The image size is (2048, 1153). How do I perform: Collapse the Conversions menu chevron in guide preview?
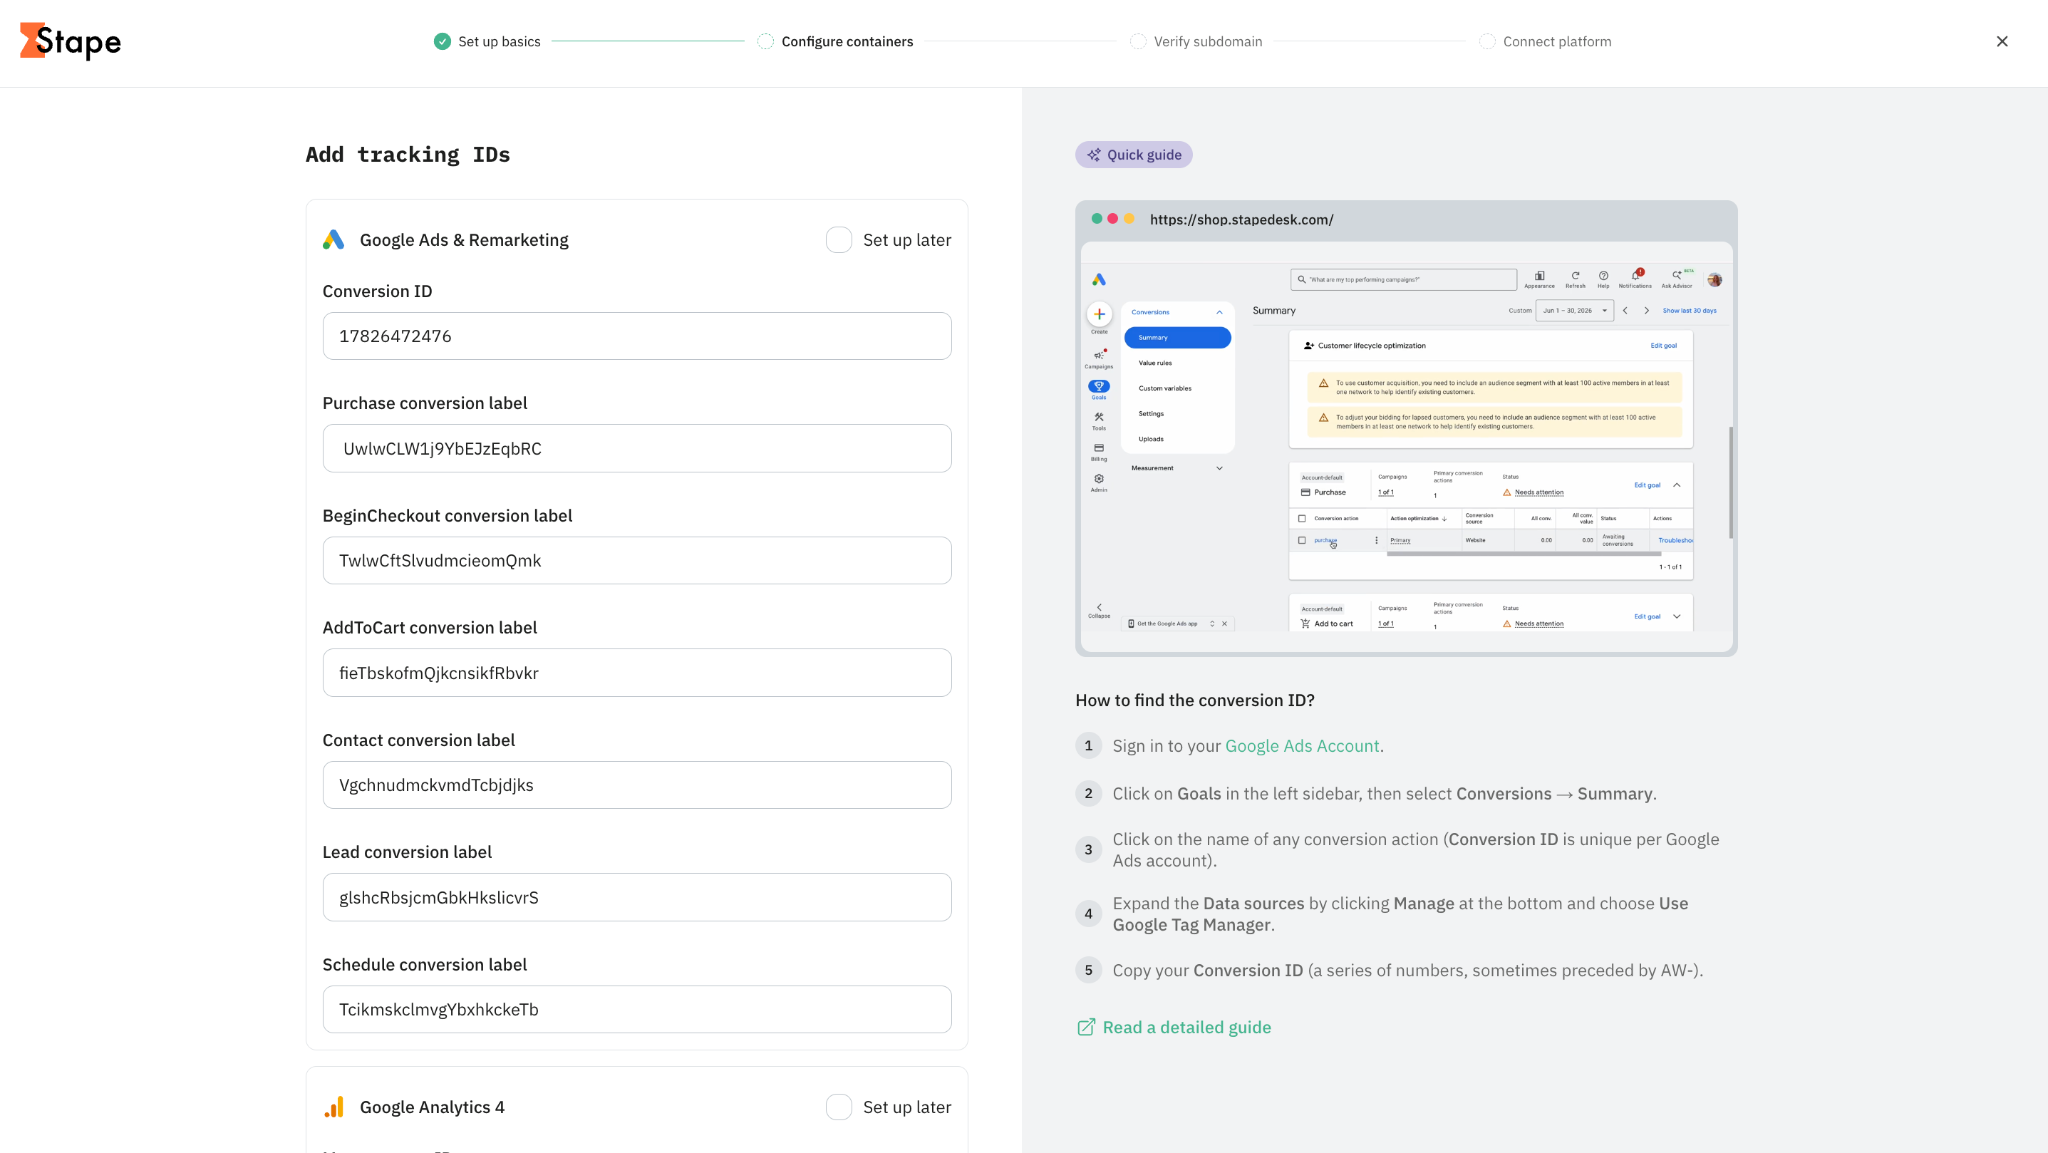point(1219,312)
